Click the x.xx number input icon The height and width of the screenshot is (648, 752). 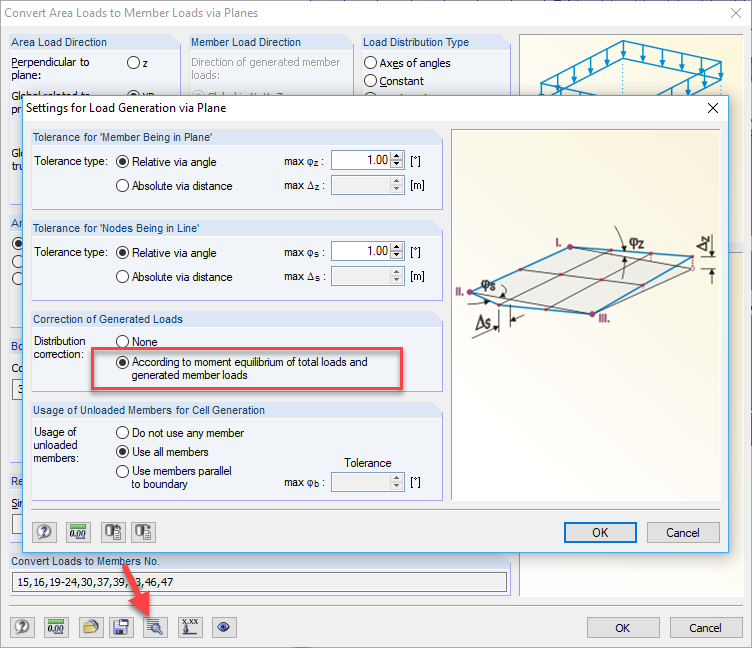(190, 627)
